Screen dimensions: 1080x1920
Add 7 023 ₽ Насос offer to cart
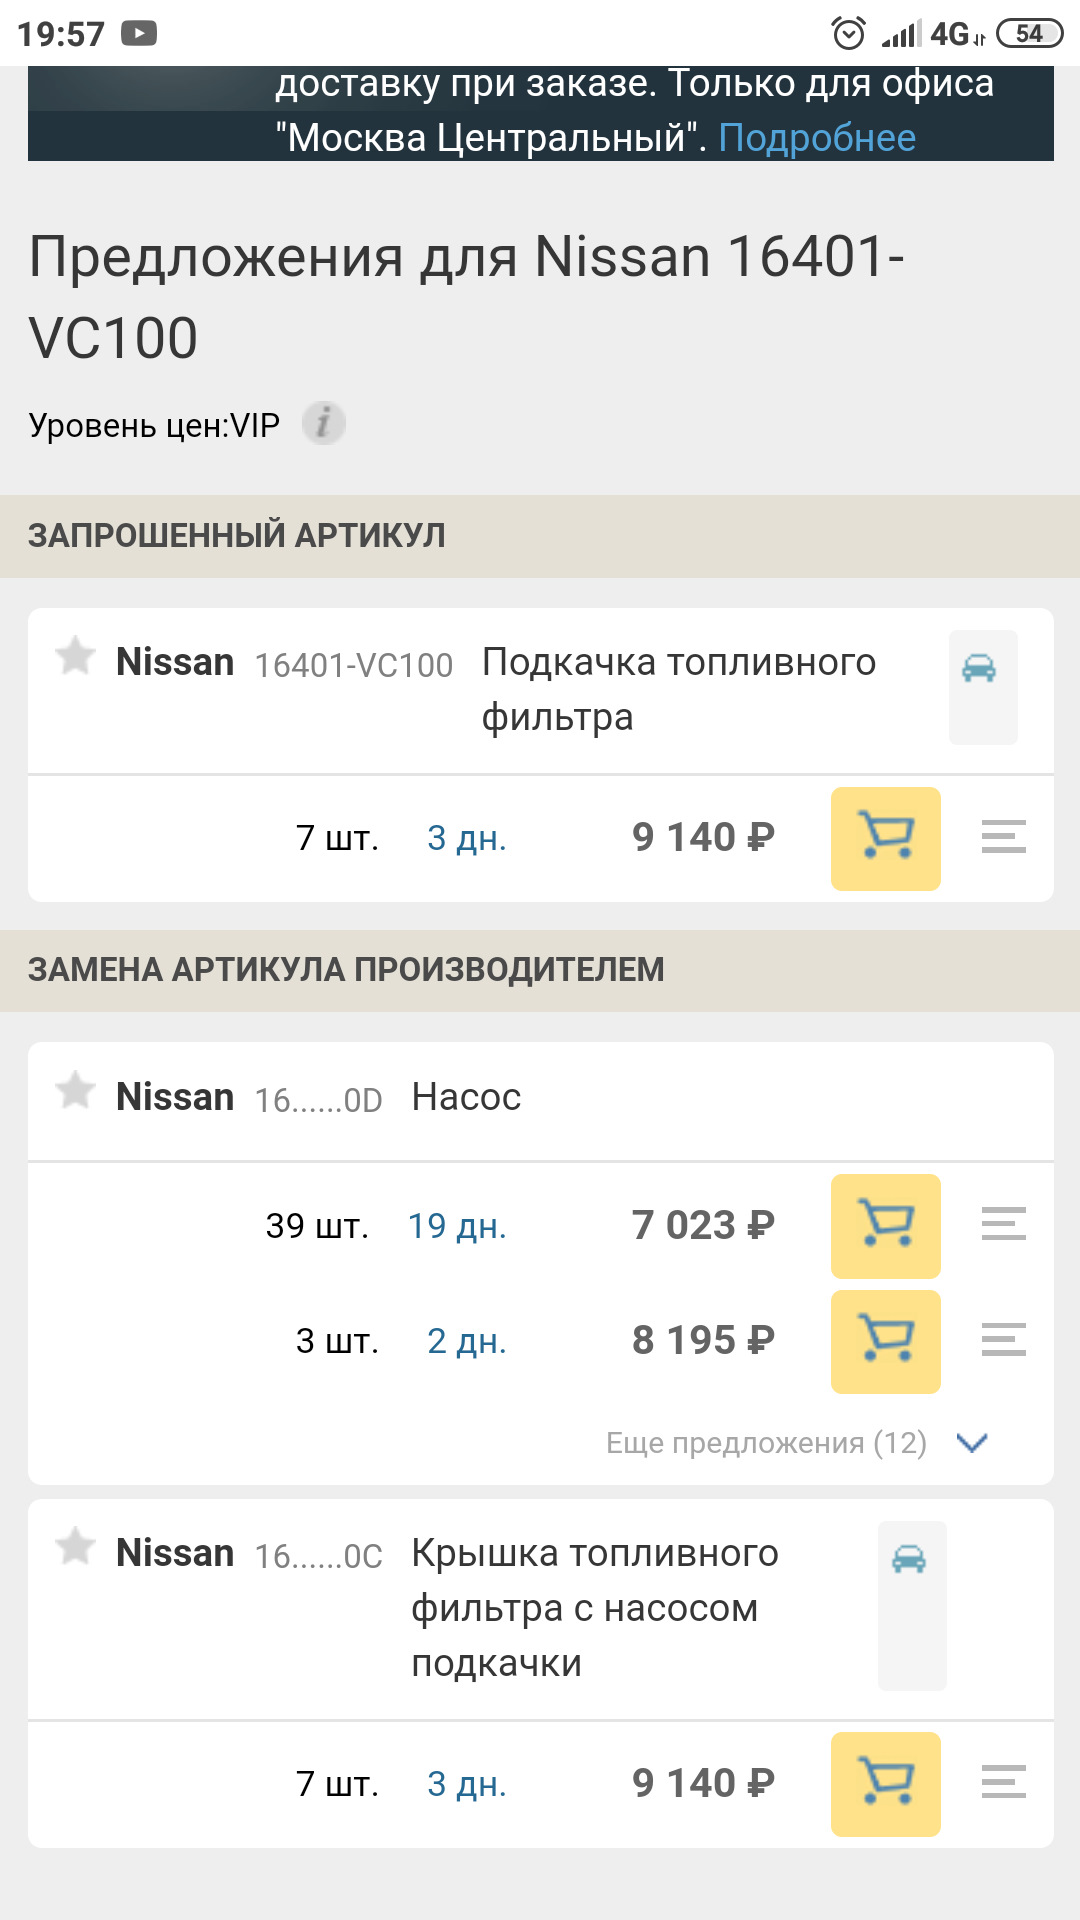point(885,1225)
